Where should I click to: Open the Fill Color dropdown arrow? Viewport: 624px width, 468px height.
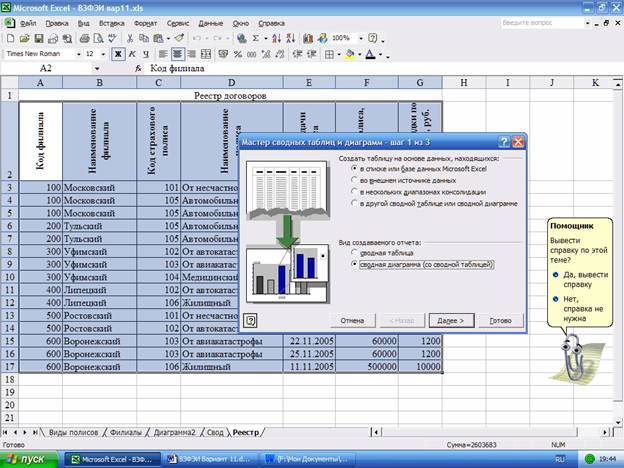click(359, 54)
